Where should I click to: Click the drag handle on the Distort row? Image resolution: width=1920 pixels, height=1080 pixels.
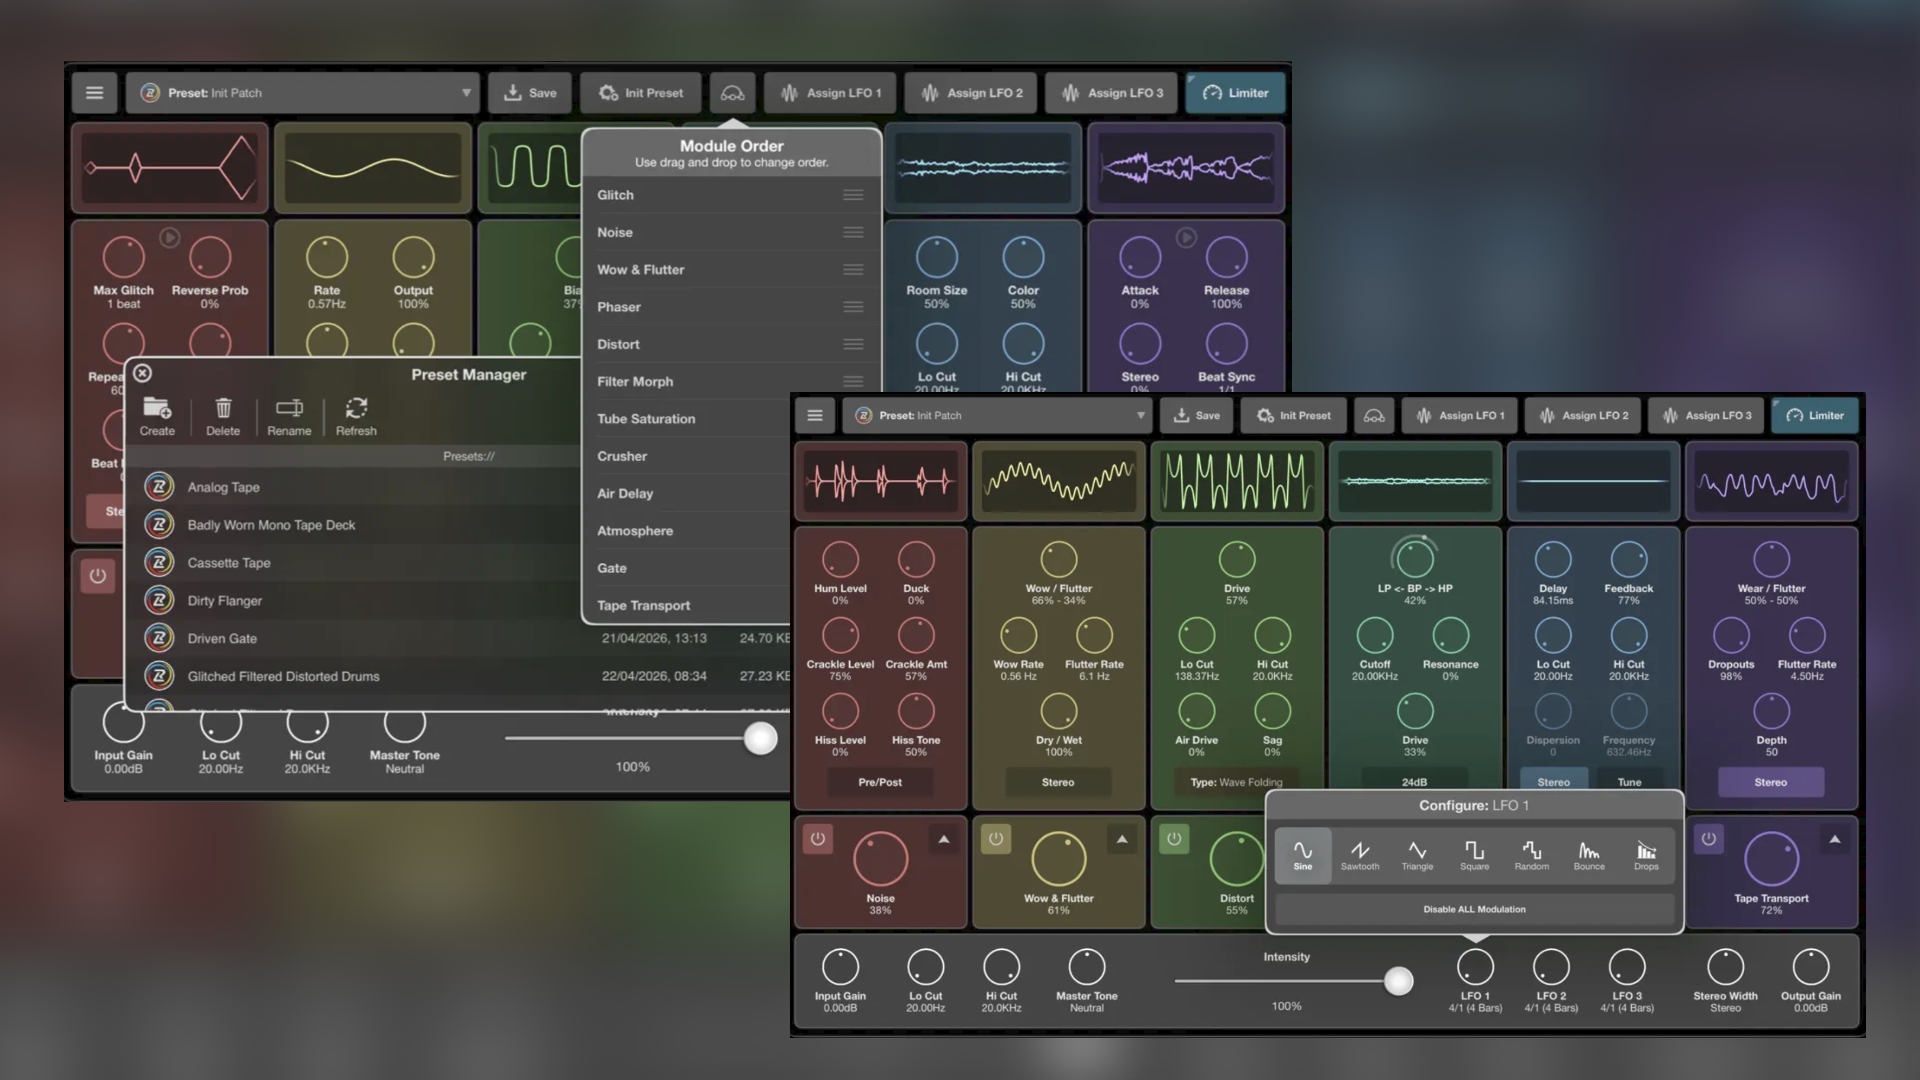point(853,344)
